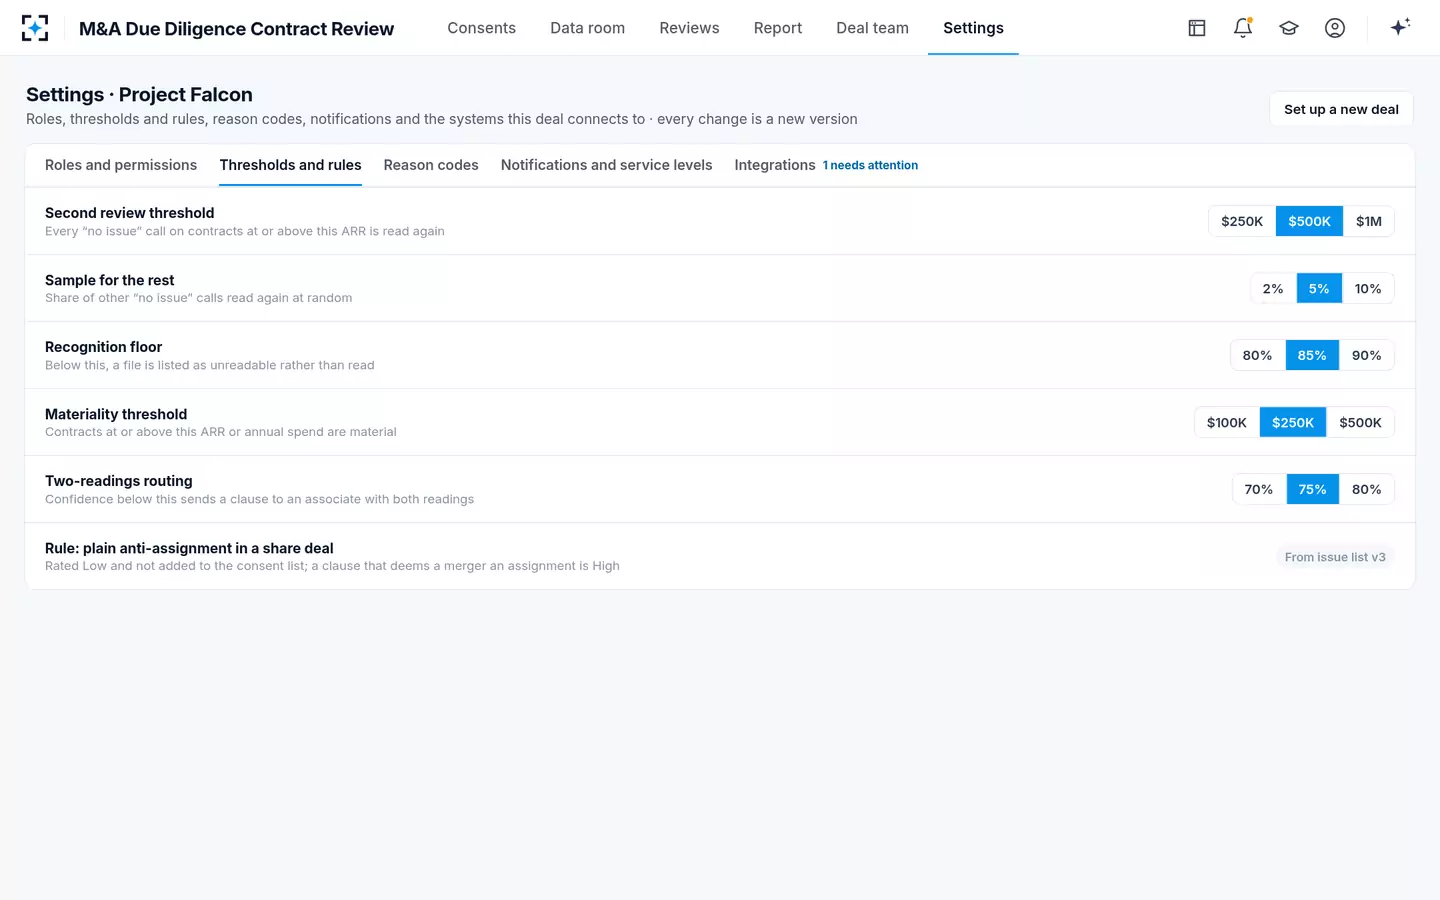Go to the Data room page

tap(588, 28)
